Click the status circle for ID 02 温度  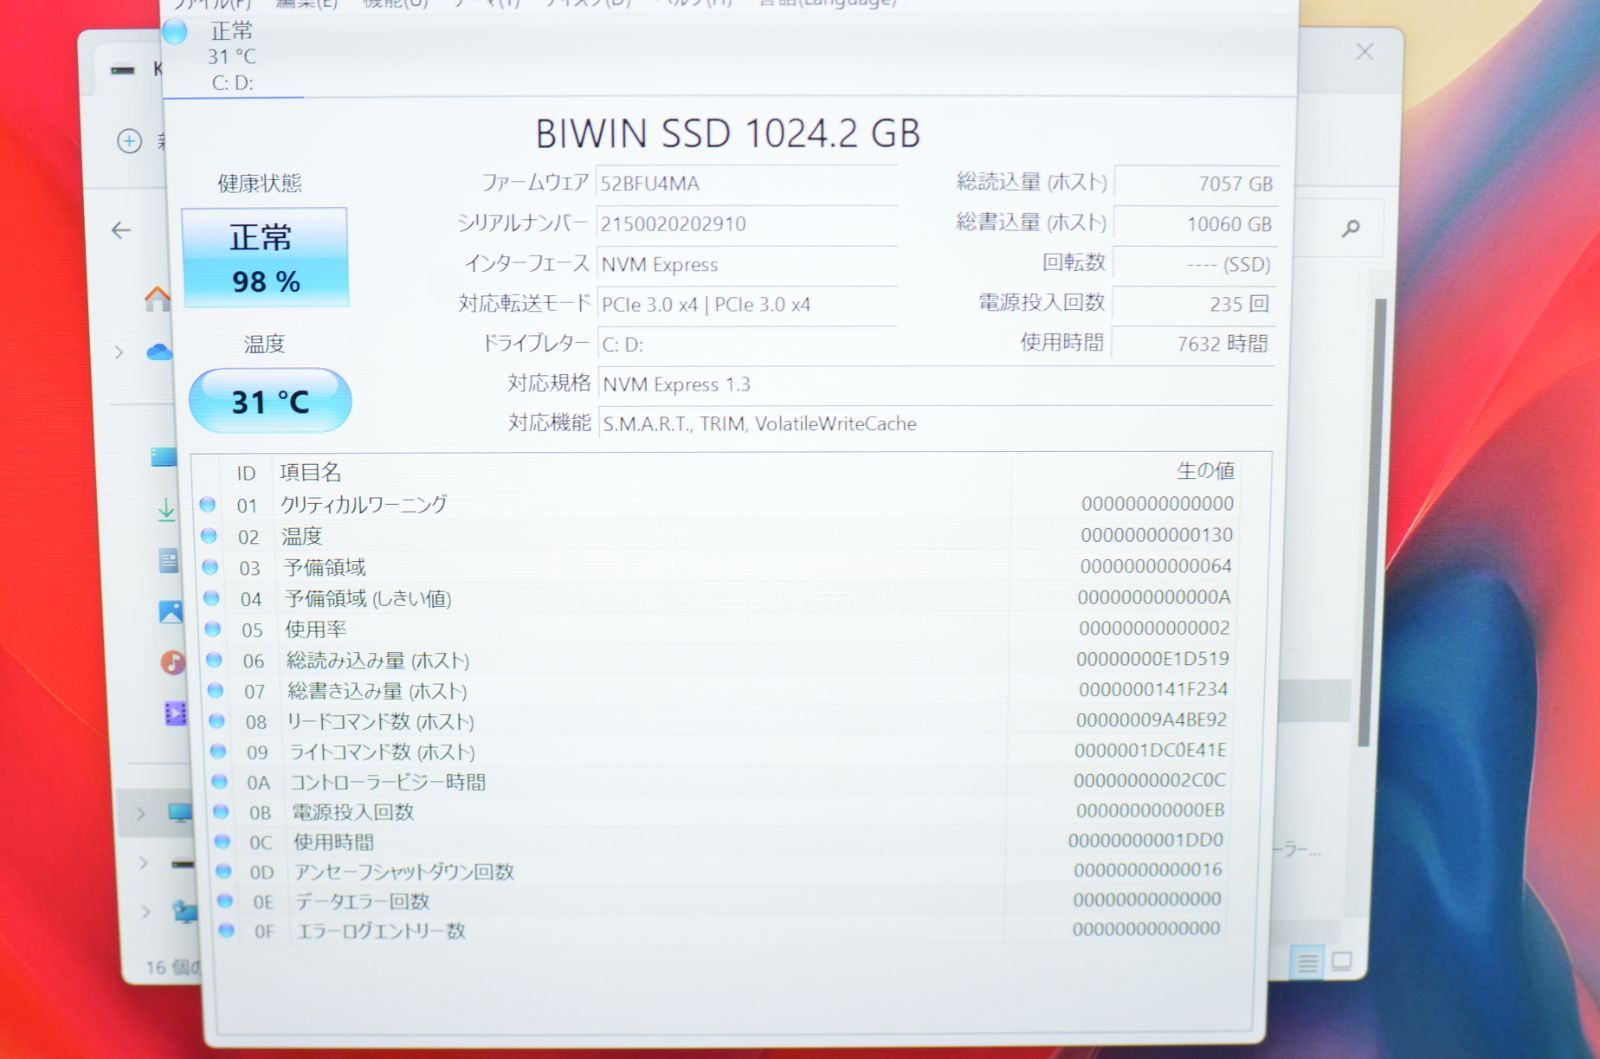click(209, 536)
